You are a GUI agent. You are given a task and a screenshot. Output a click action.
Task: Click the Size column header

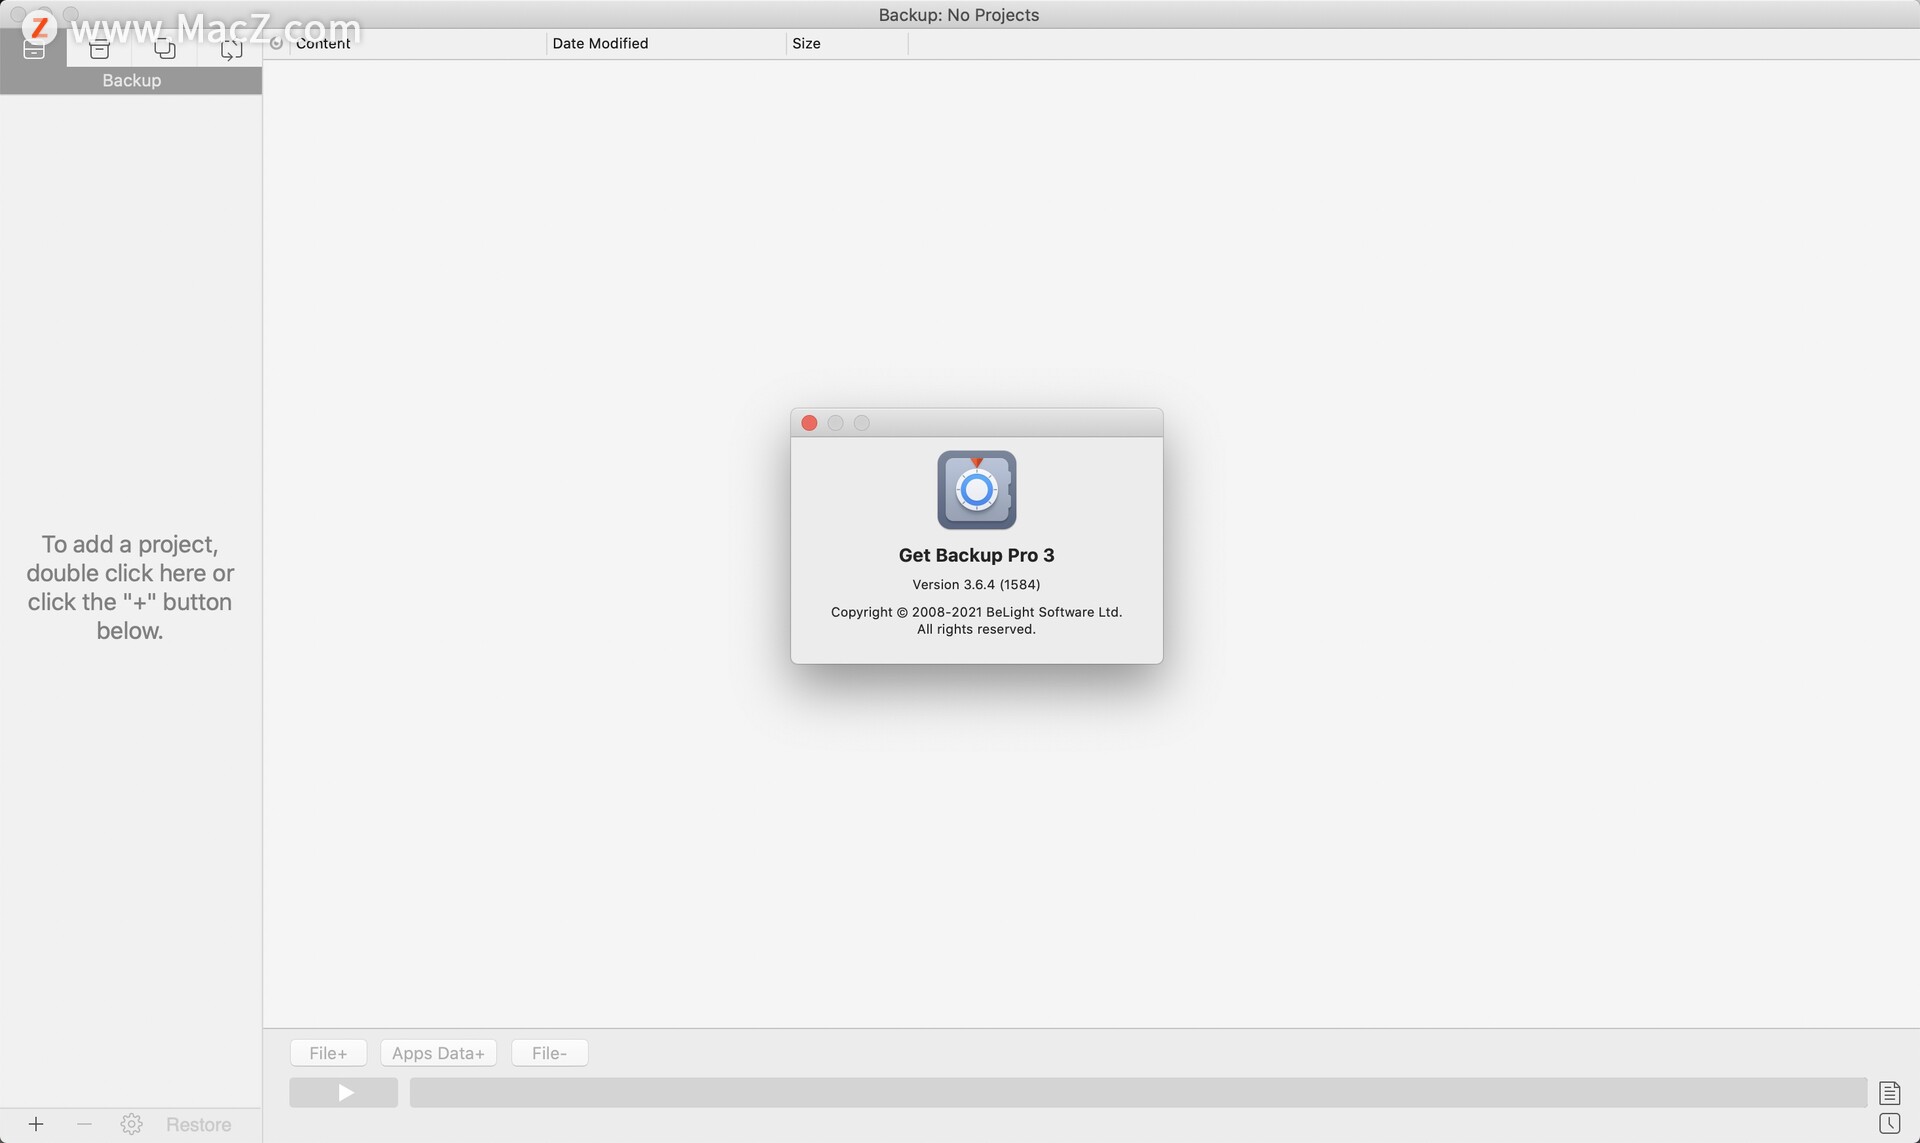[806, 43]
